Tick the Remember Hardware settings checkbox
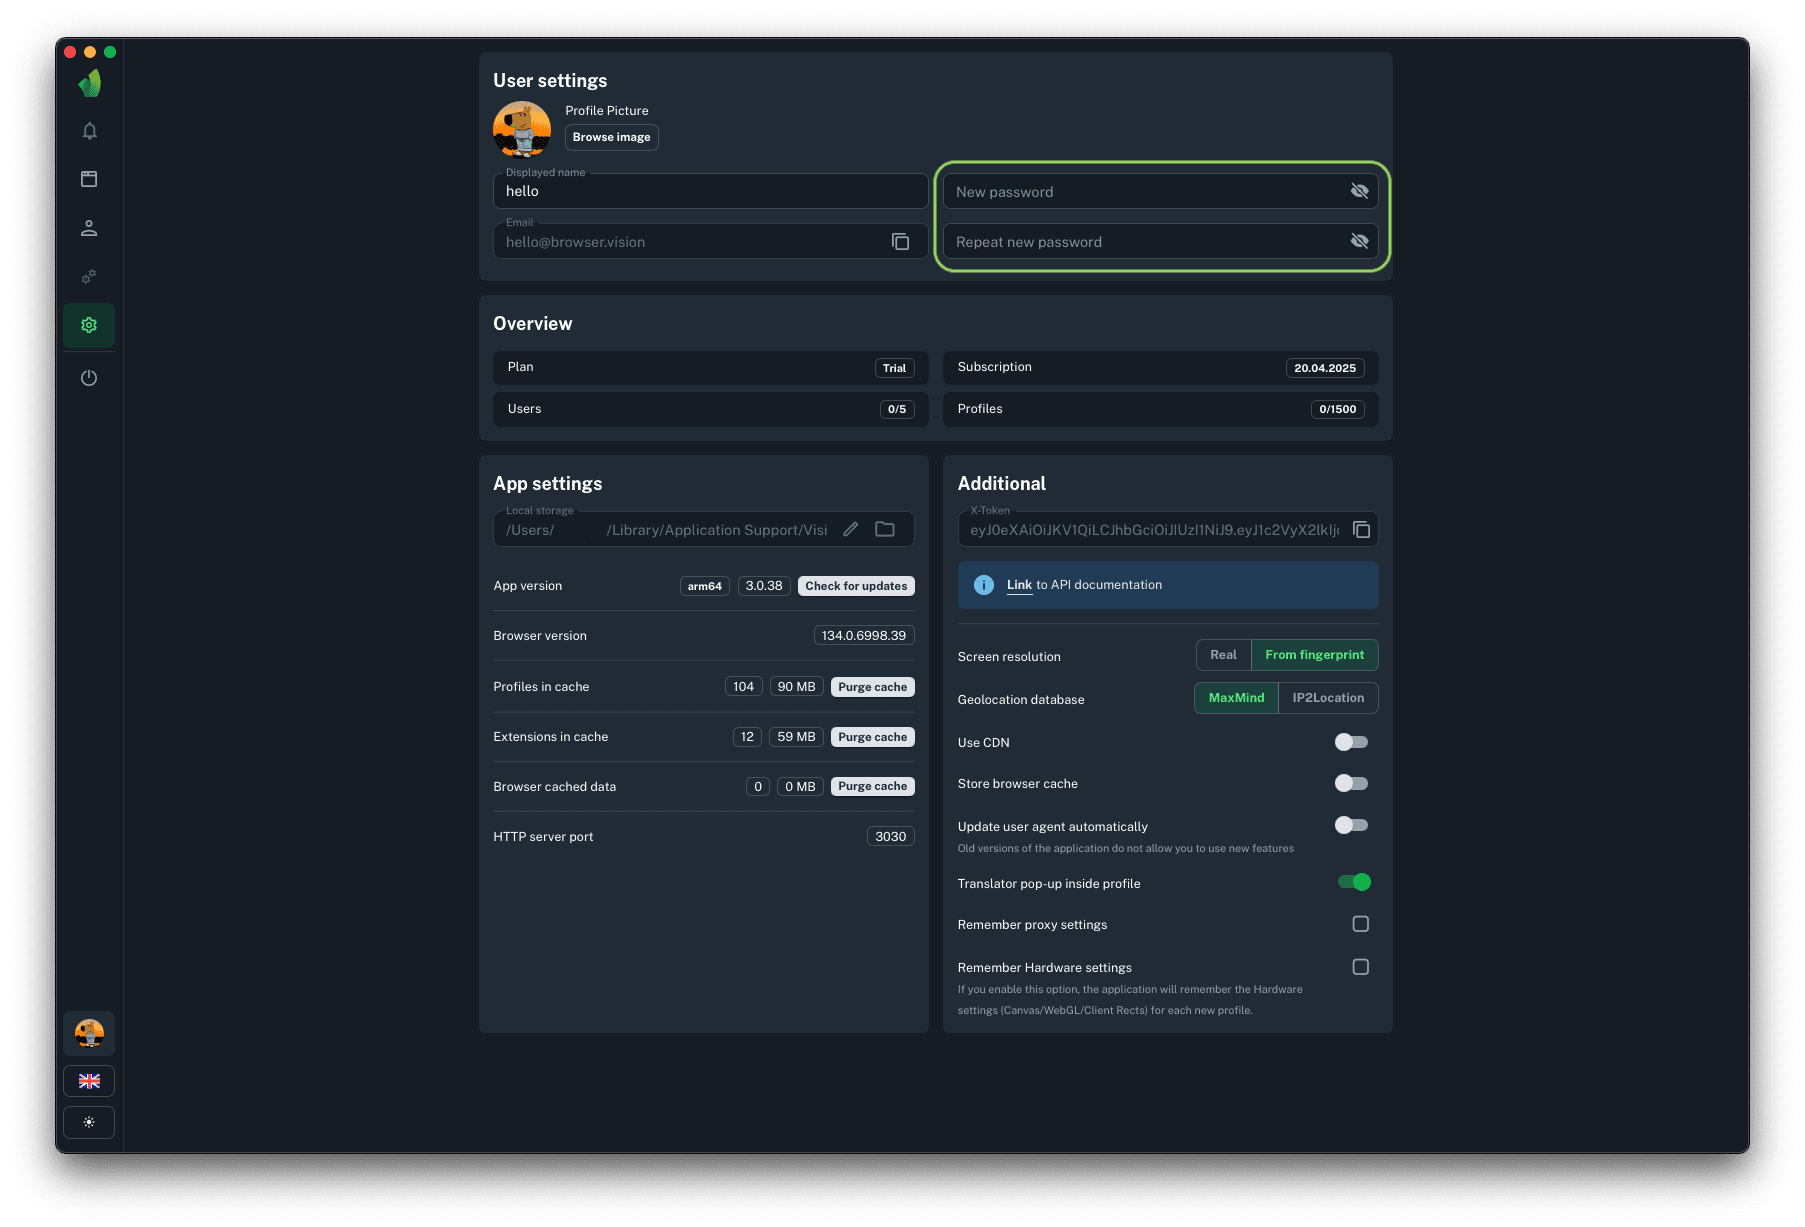This screenshot has height=1227, width=1805. click(1360, 967)
